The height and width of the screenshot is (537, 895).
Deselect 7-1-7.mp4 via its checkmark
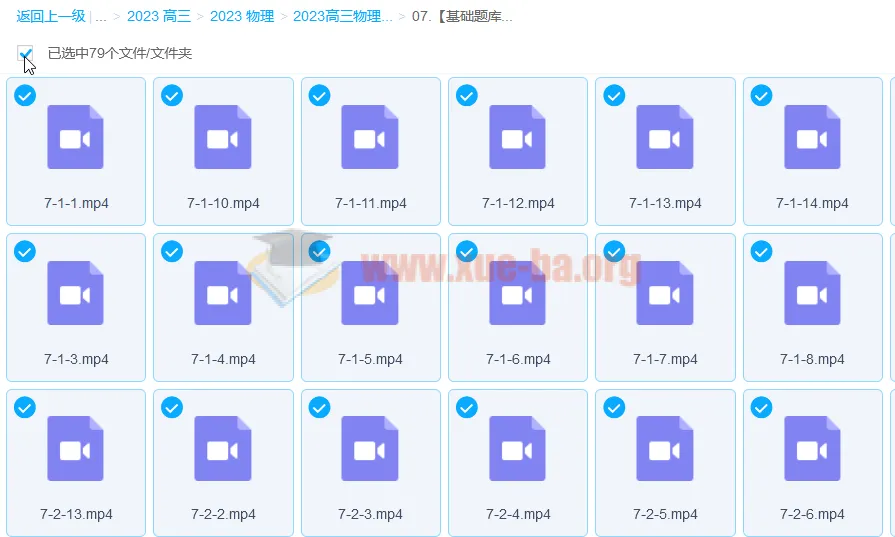click(614, 251)
